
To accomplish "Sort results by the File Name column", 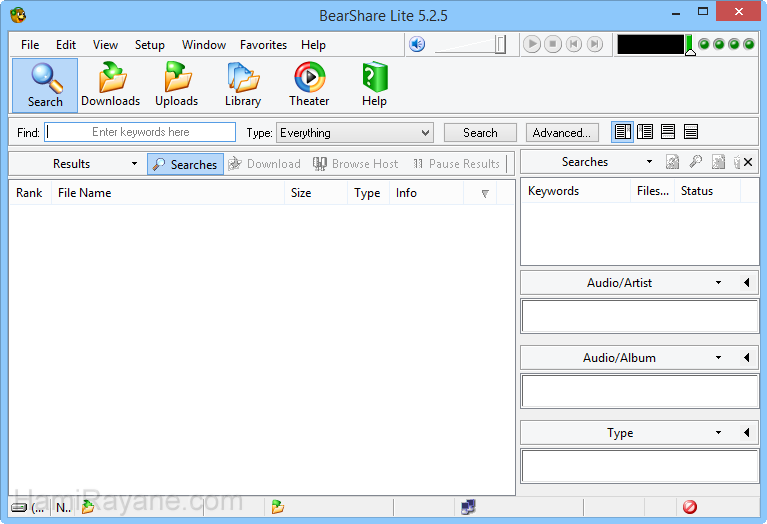I will pyautogui.click(x=168, y=193).
